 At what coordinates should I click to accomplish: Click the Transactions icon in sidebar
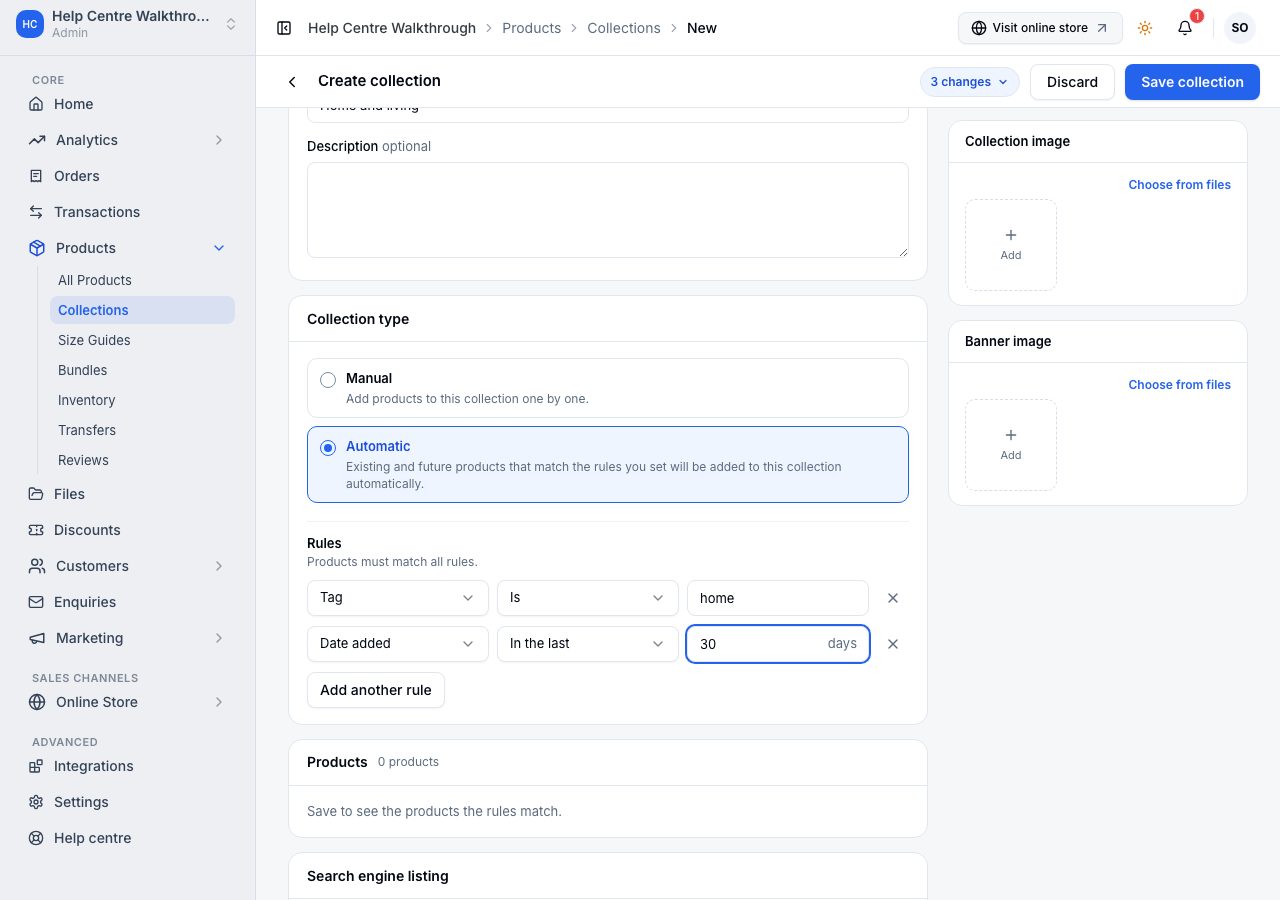pos(36,212)
